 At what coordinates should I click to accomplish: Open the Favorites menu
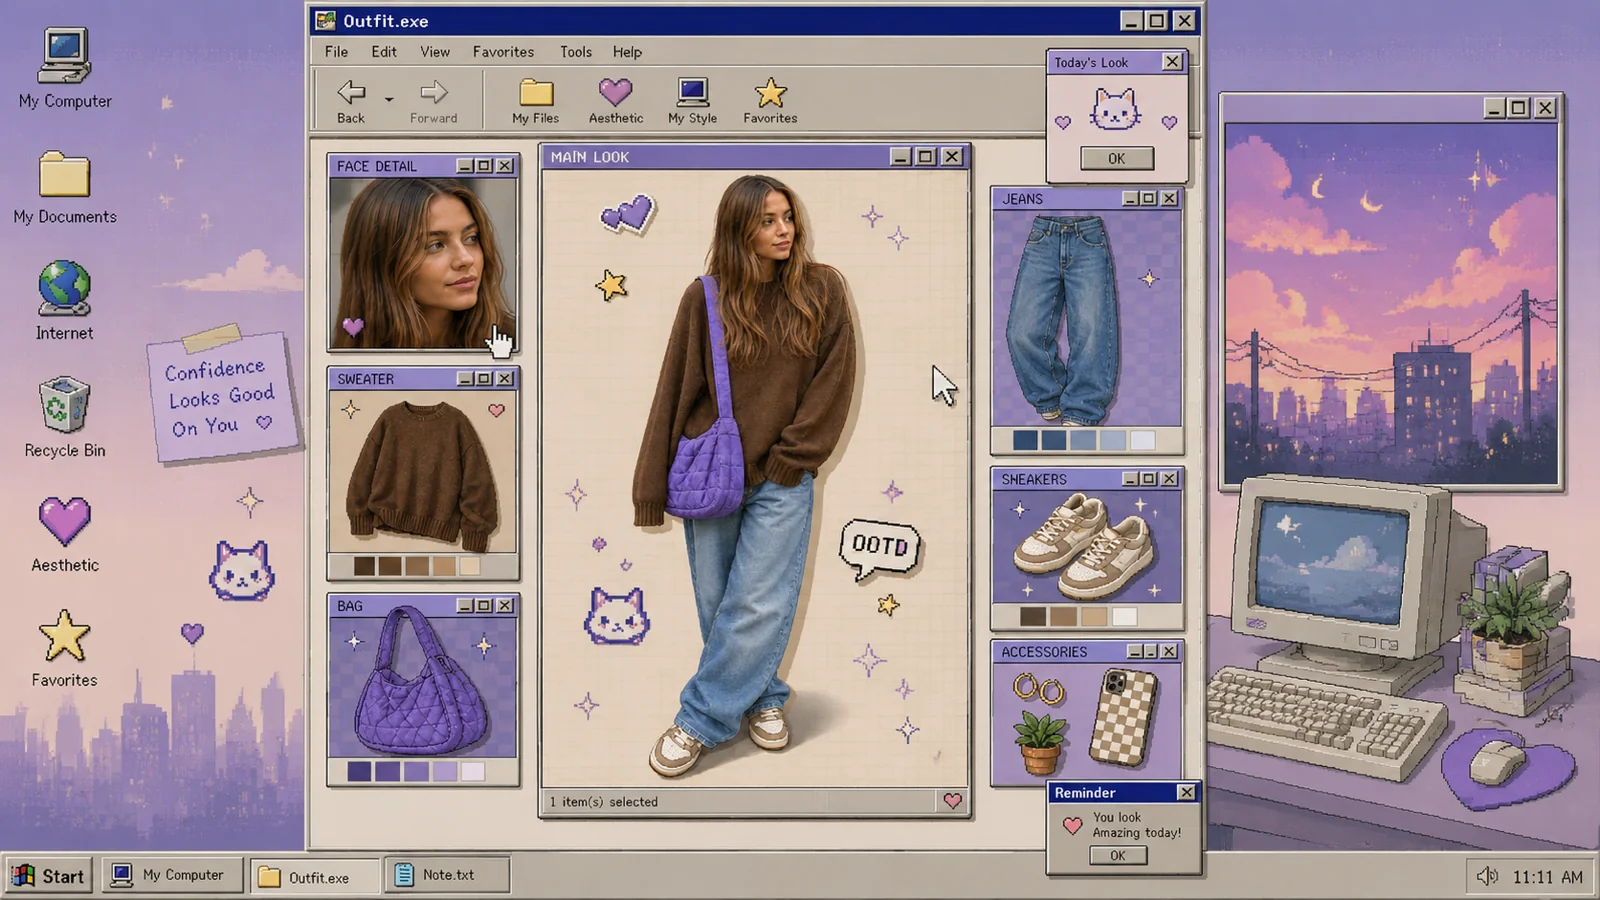(503, 52)
